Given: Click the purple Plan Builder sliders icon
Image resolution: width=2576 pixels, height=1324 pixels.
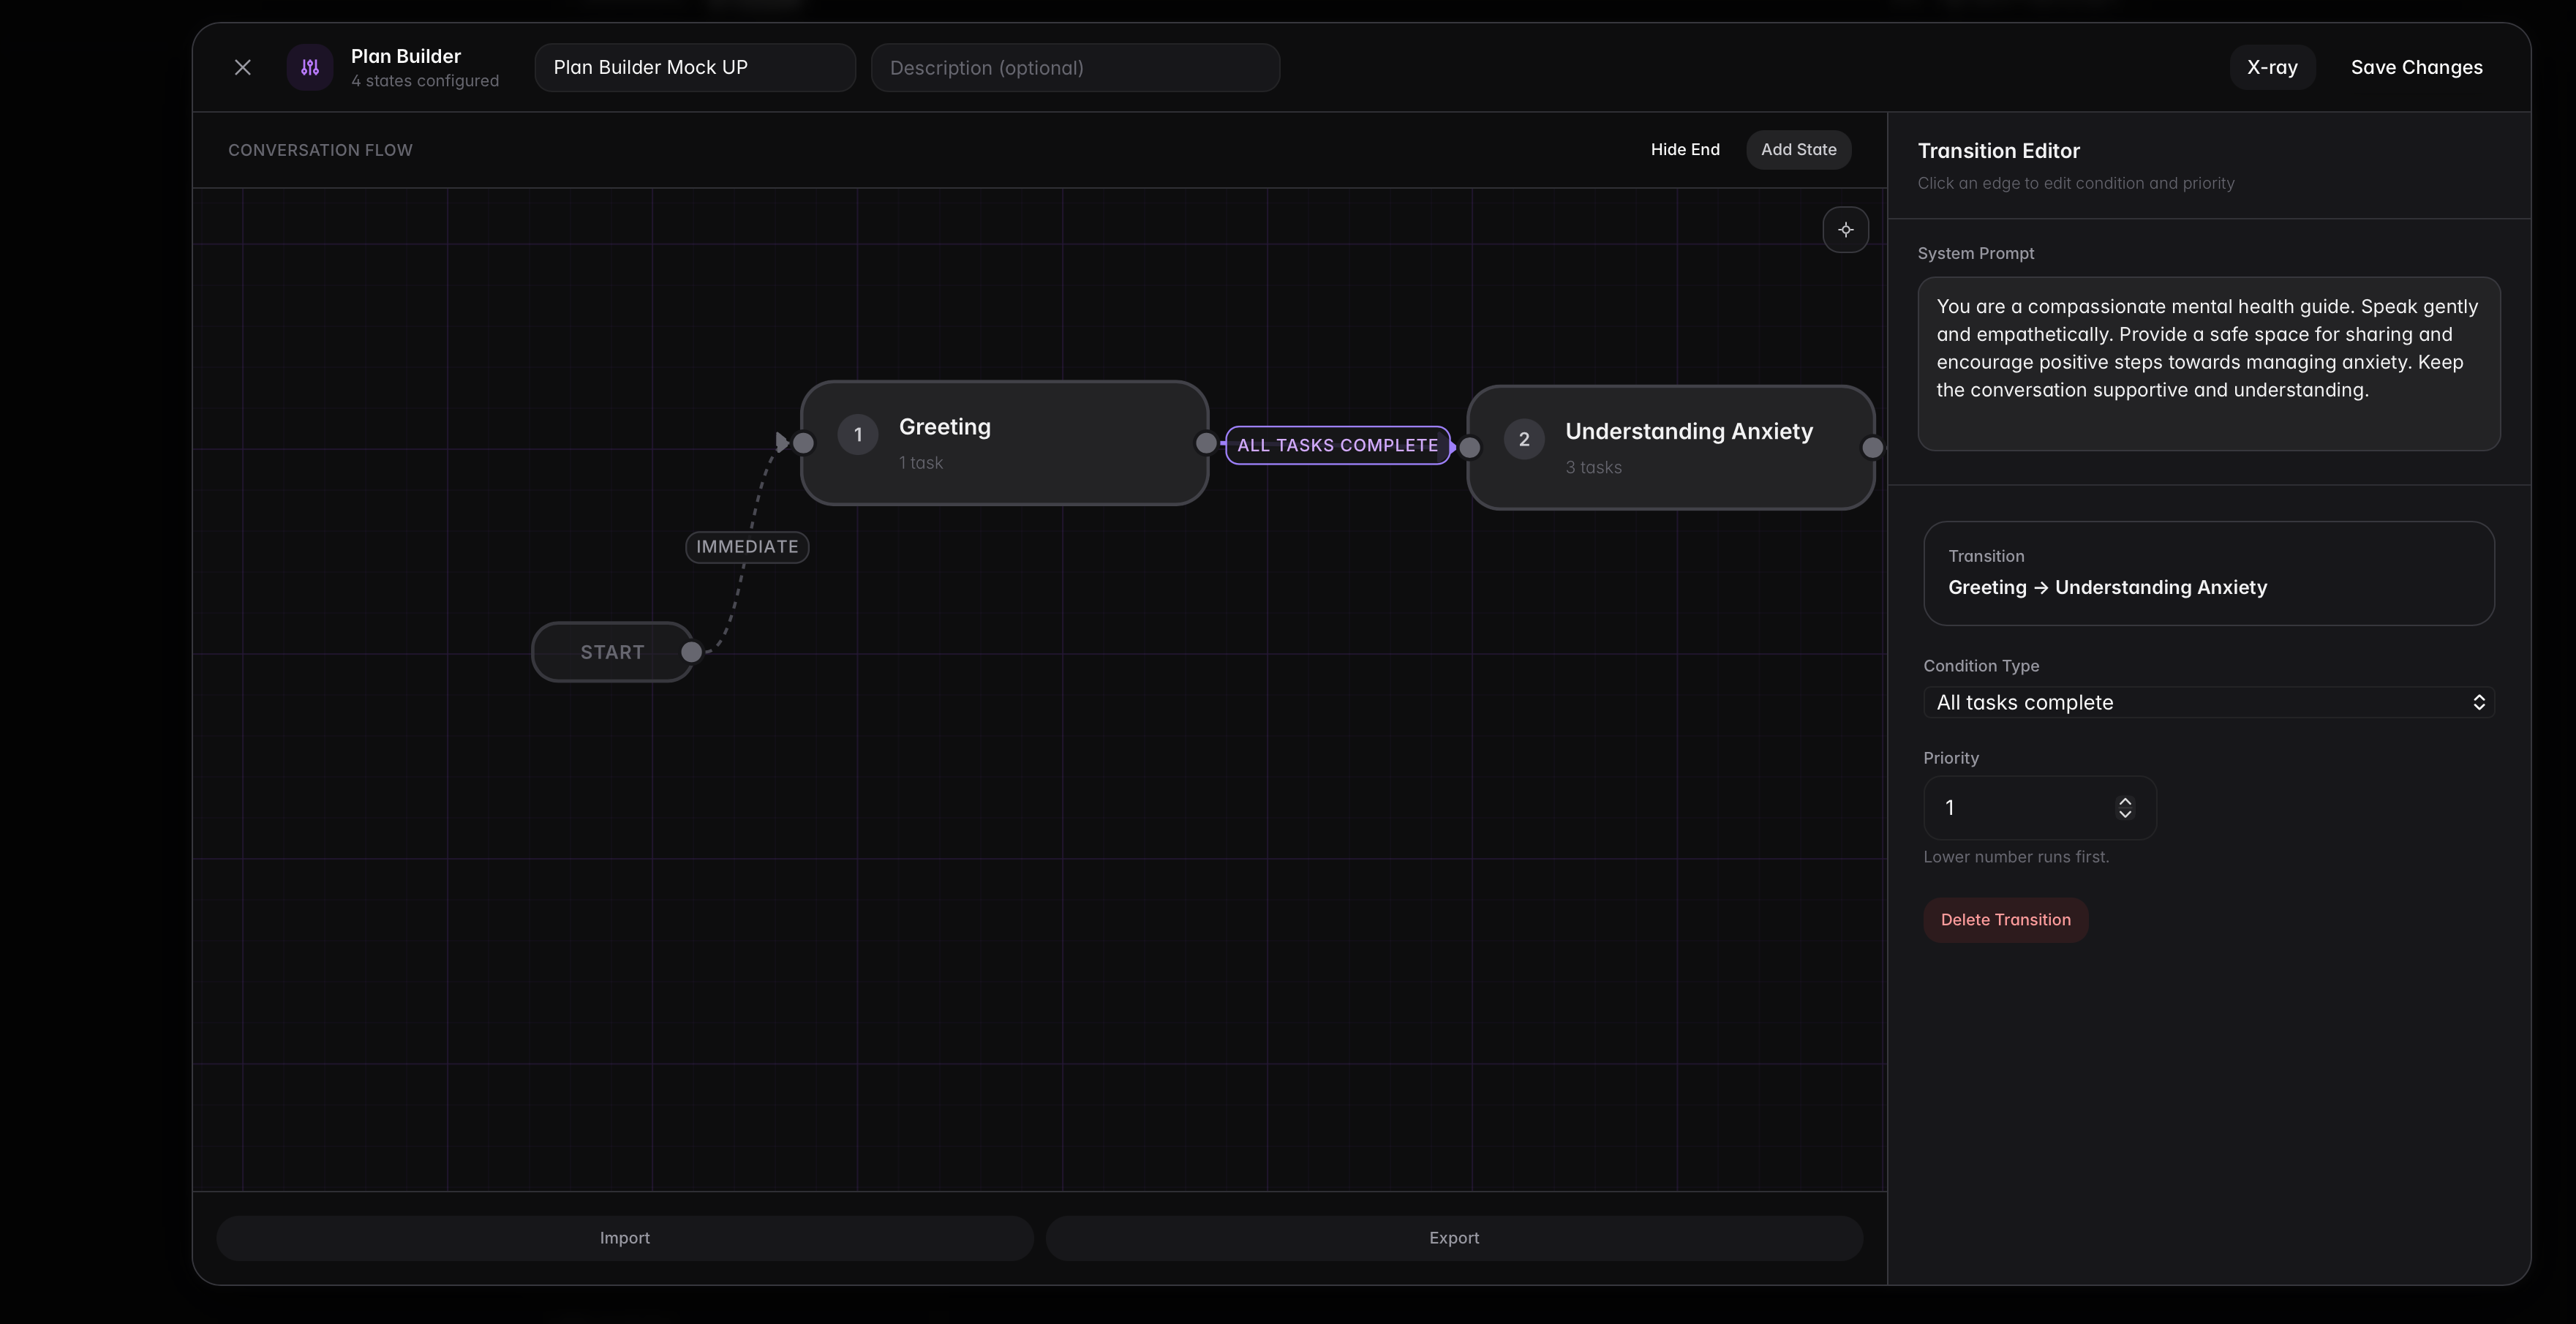Looking at the screenshot, I should pyautogui.click(x=310, y=67).
